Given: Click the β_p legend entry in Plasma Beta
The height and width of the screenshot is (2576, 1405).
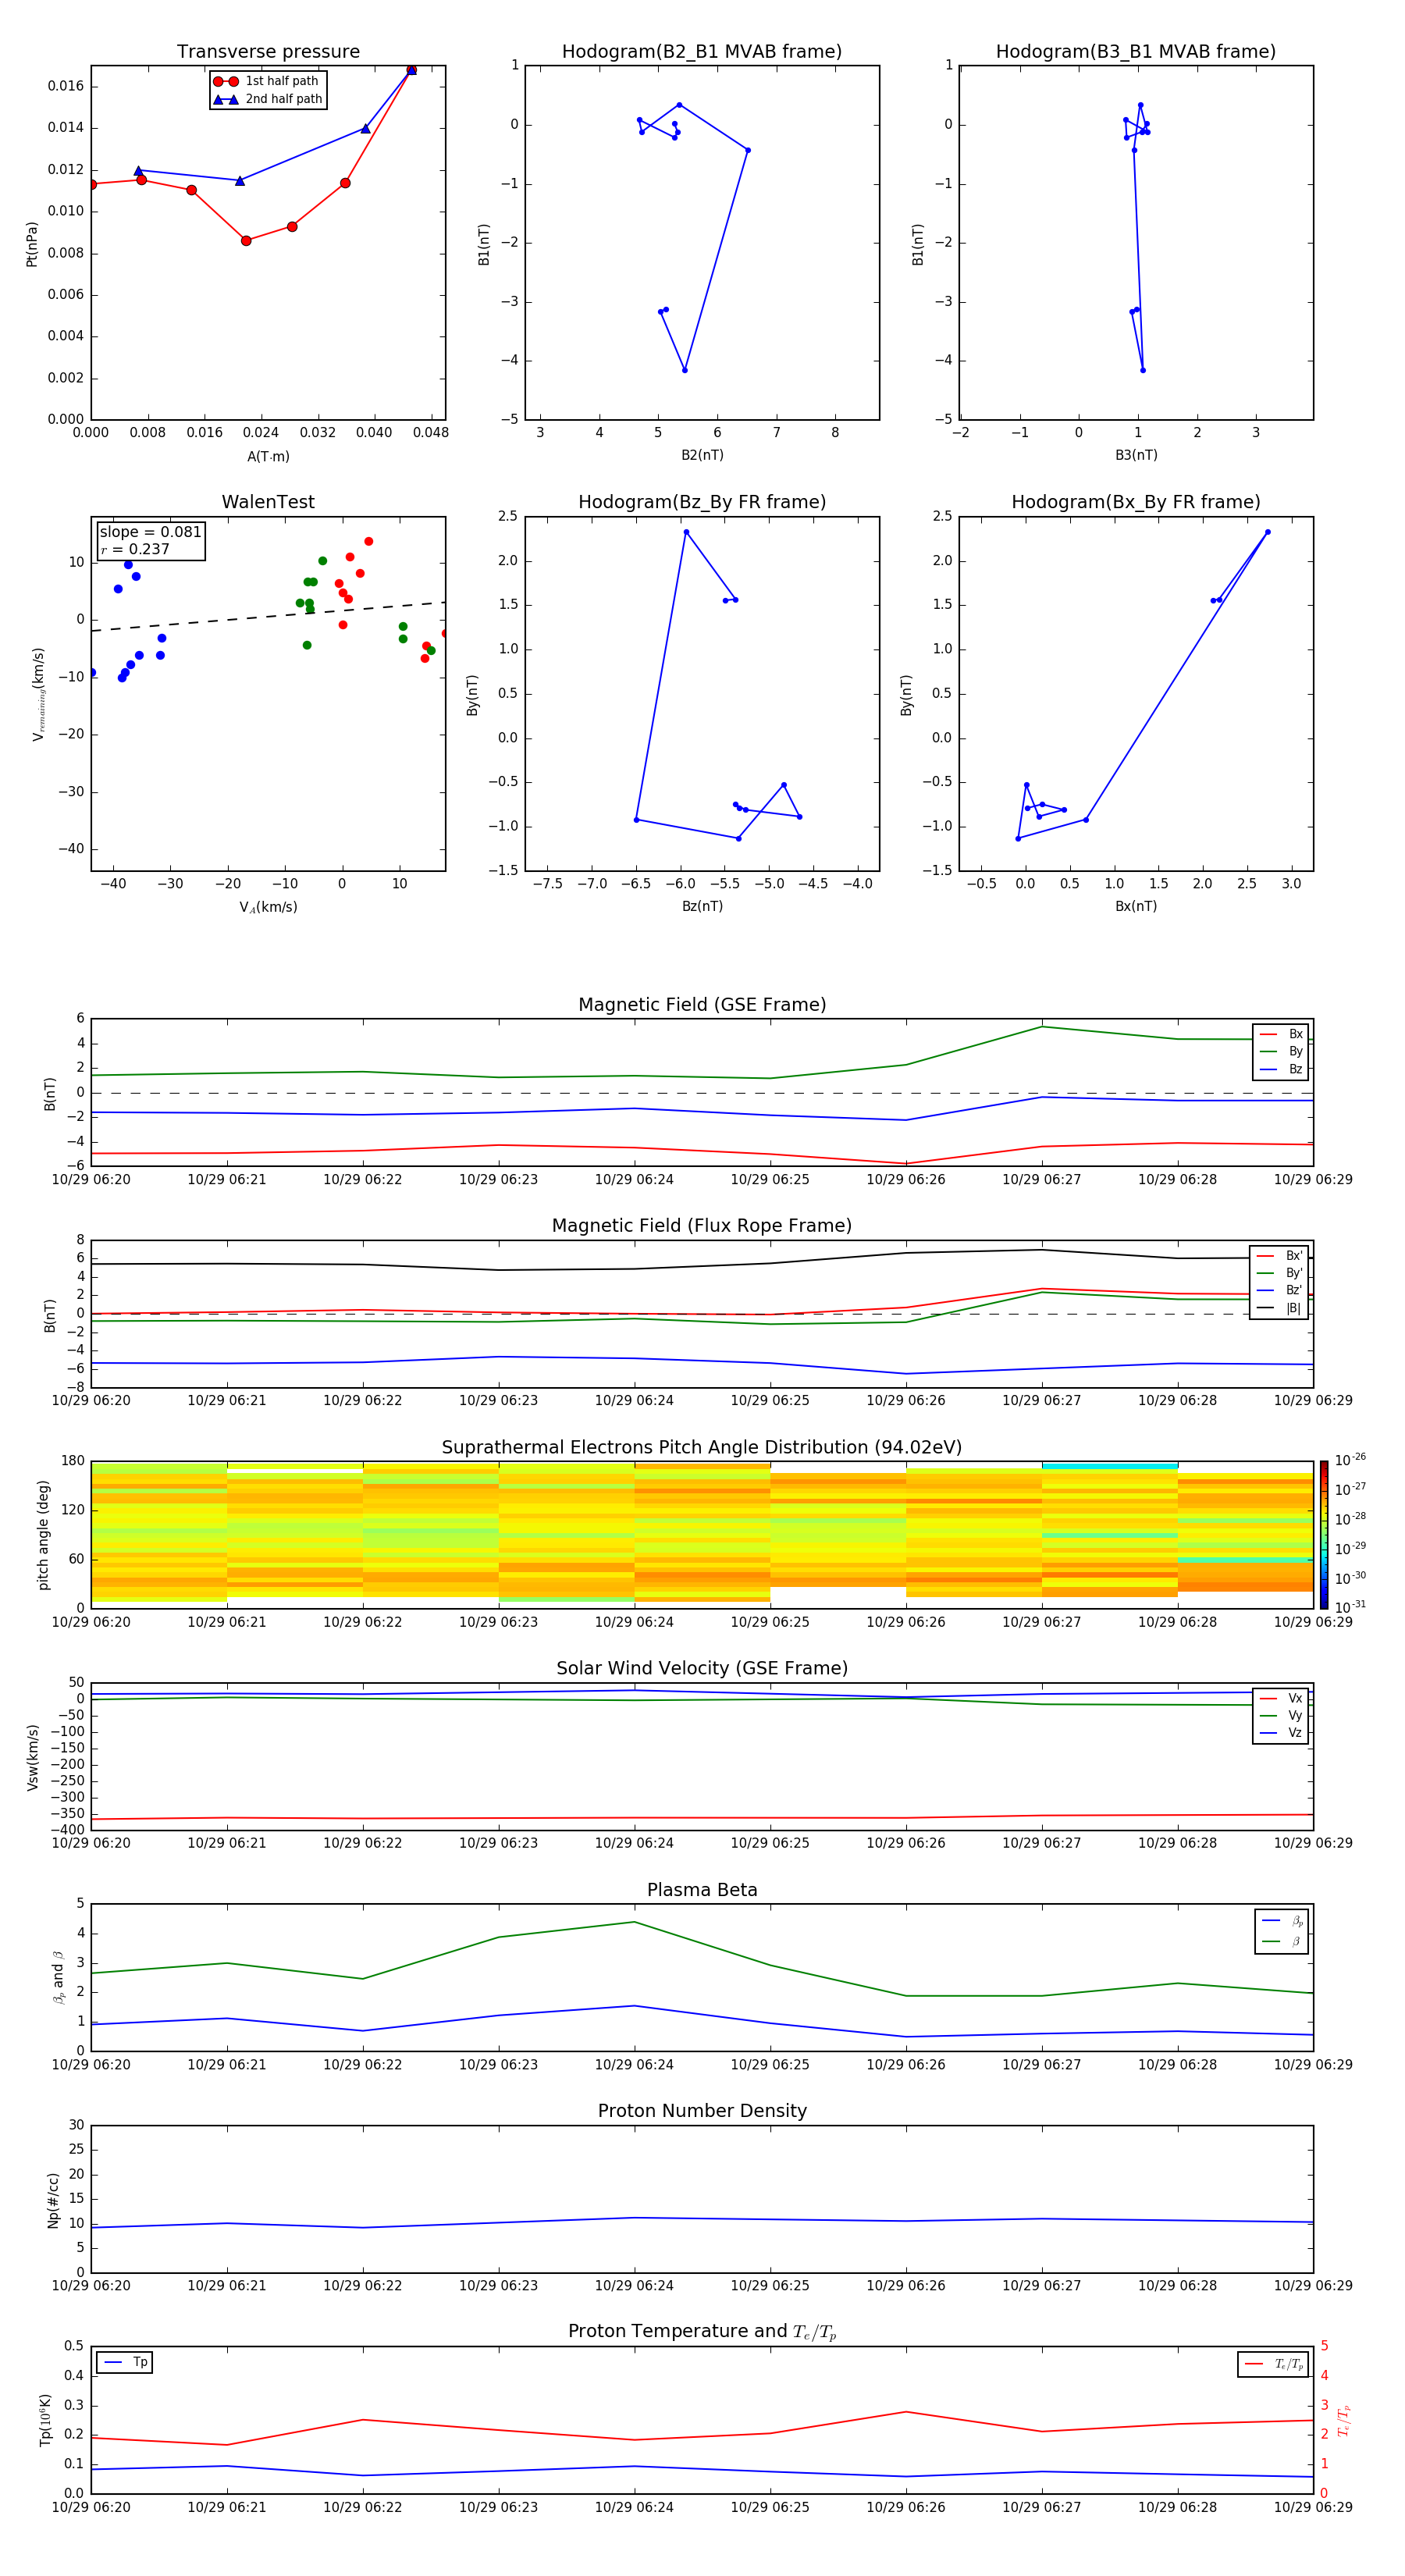Looking at the screenshot, I should 1282,1921.
